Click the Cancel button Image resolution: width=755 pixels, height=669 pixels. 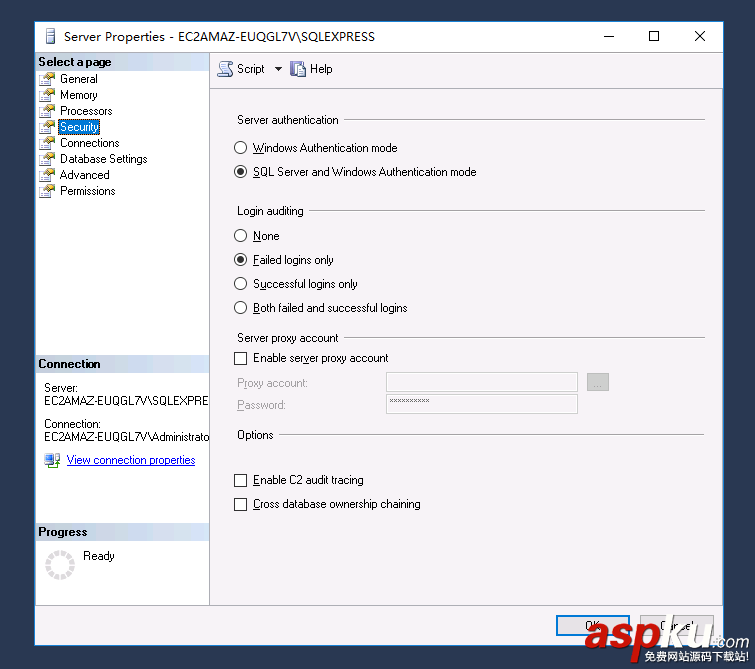pos(677,625)
